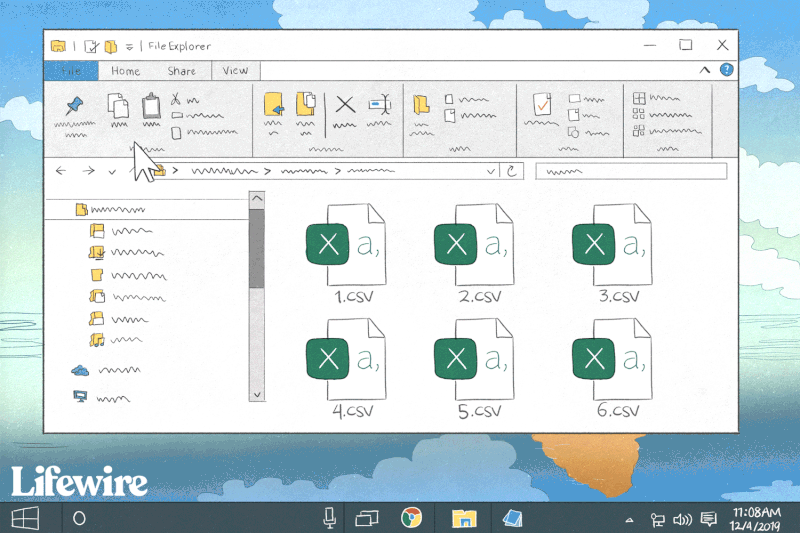800x533 pixels.
Task: Click the blue Help question mark icon
Action: point(727,70)
